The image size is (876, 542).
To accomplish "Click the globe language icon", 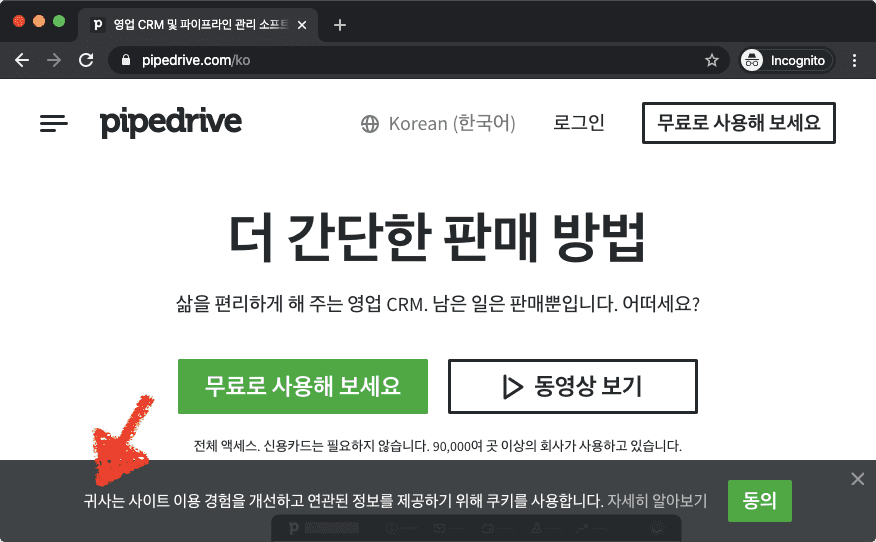I will (370, 123).
